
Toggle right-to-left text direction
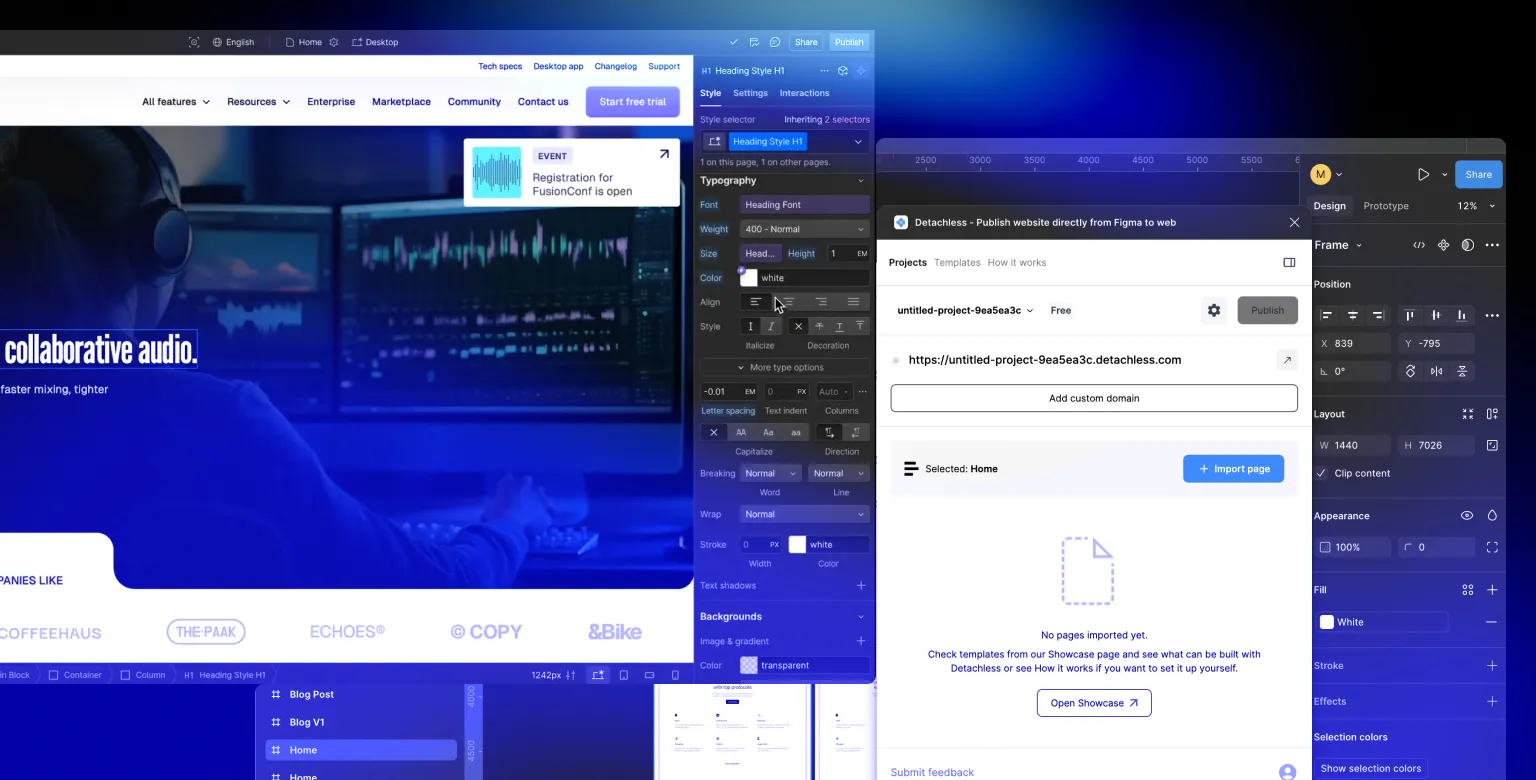(x=855, y=432)
